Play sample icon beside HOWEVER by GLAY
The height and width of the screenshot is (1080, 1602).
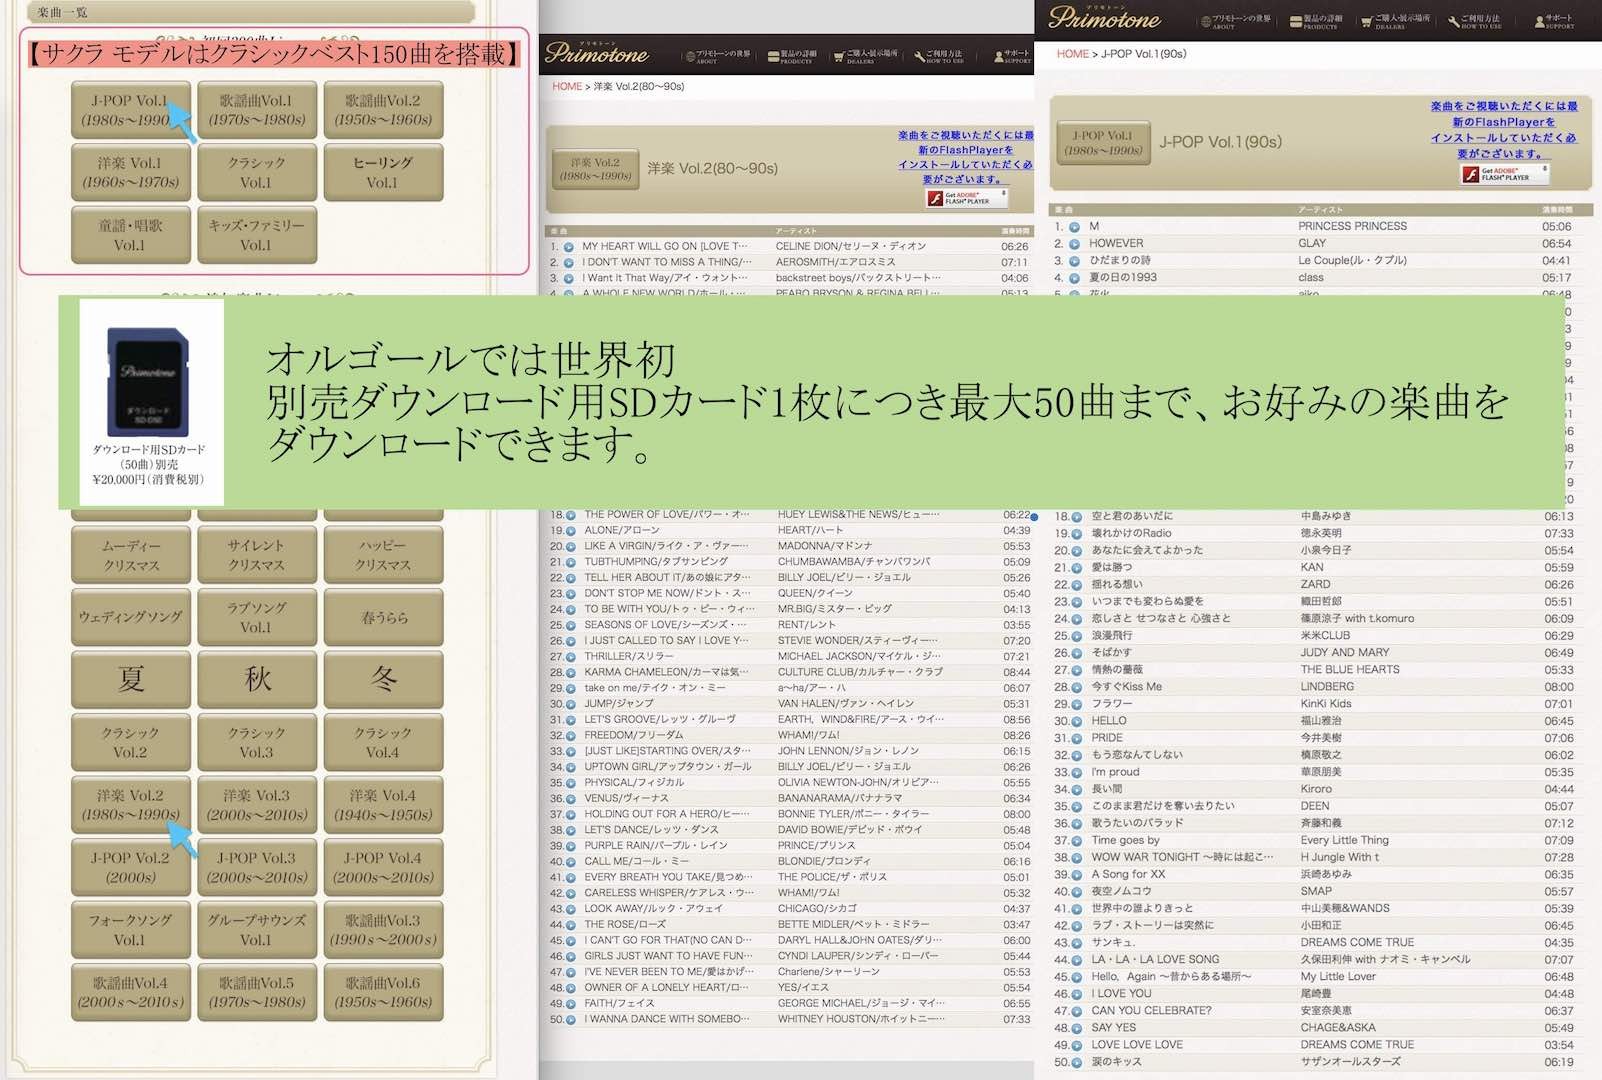point(1075,244)
